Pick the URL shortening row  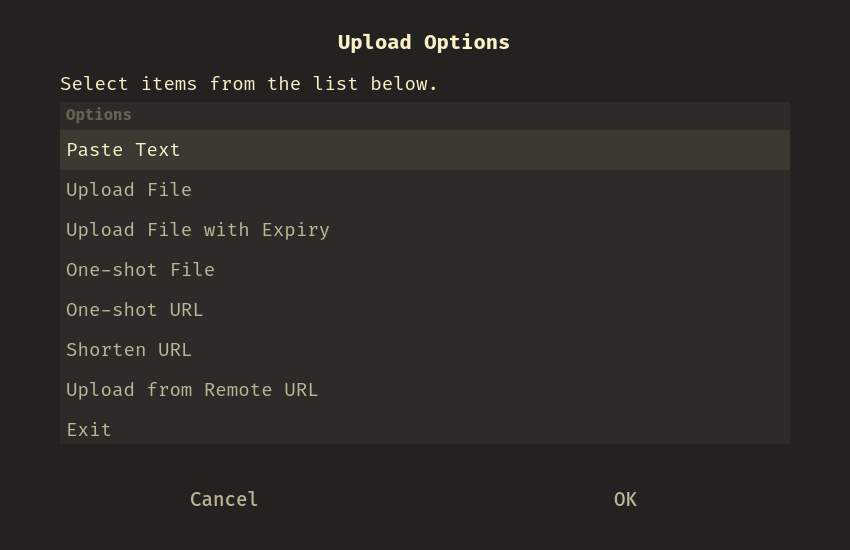click(x=424, y=351)
